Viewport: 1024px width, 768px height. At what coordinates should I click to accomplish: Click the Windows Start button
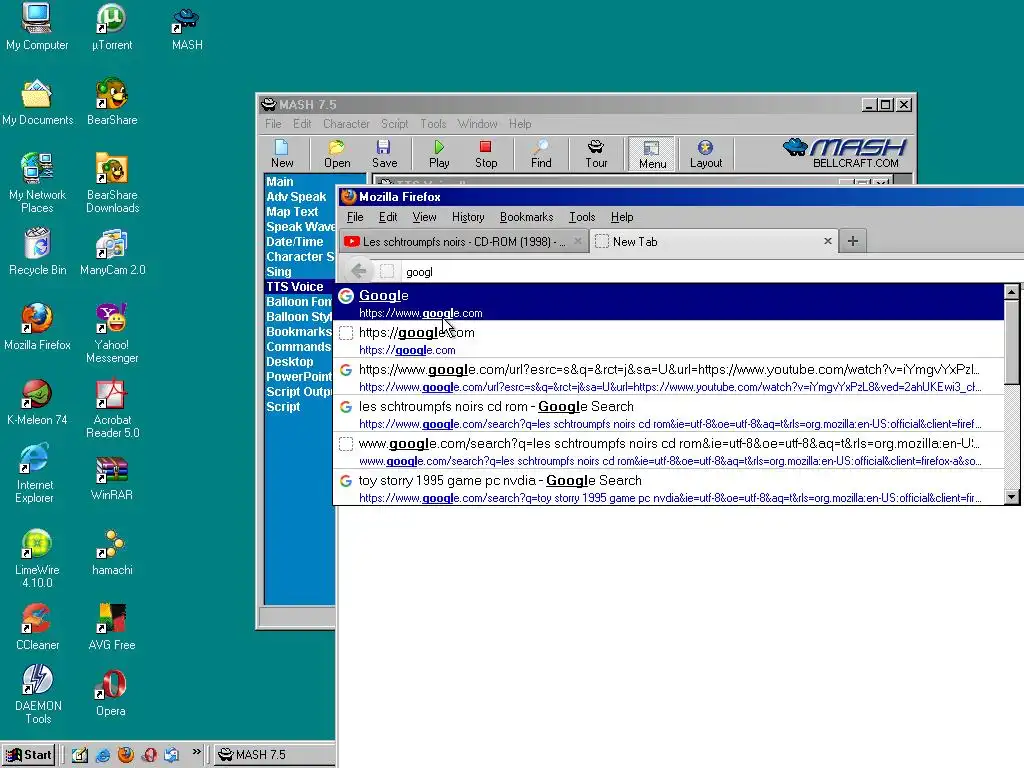coord(29,755)
